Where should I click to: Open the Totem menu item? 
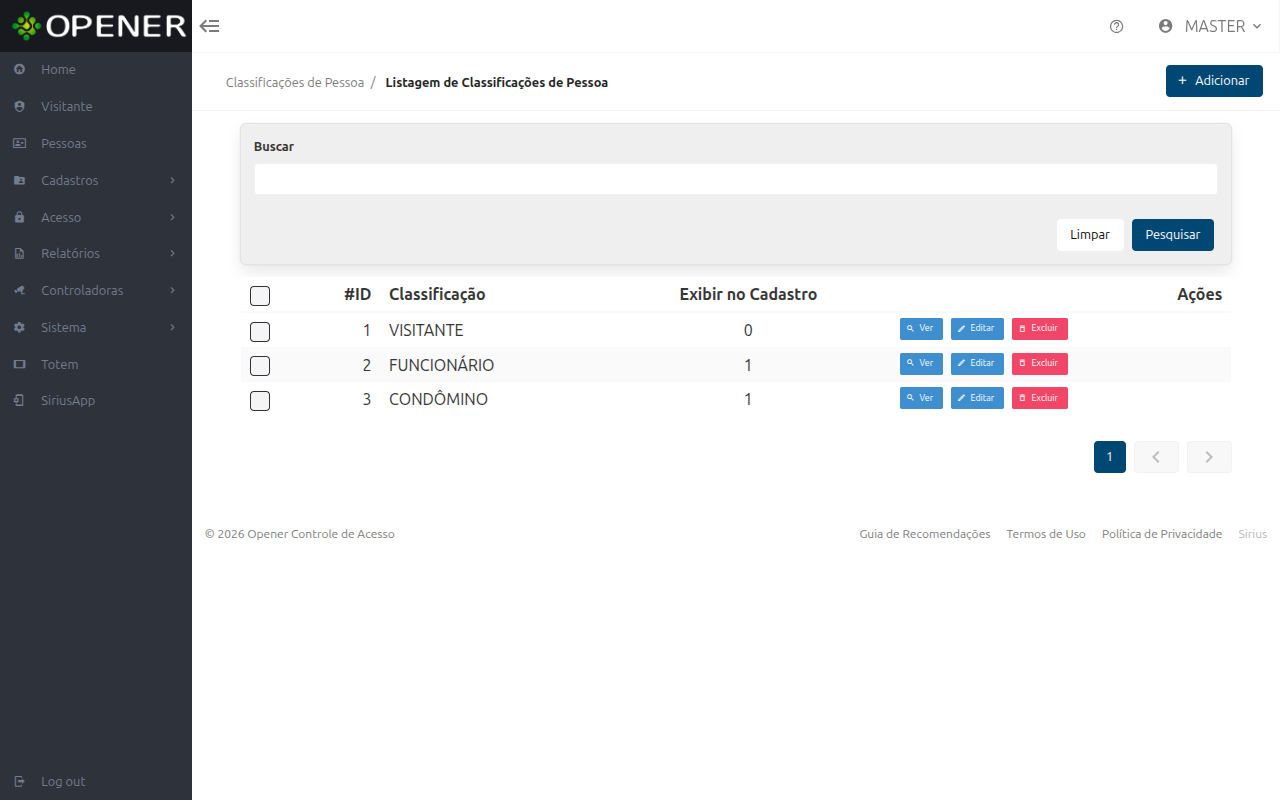(x=96, y=365)
